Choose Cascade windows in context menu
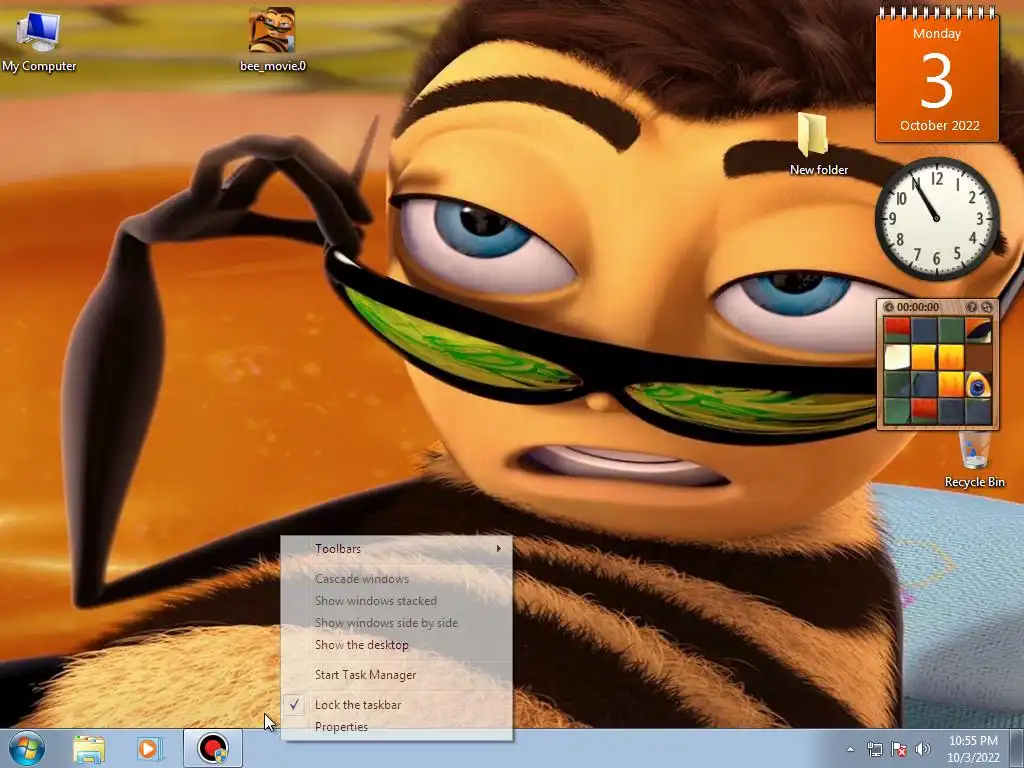This screenshot has width=1024, height=768. point(396,579)
